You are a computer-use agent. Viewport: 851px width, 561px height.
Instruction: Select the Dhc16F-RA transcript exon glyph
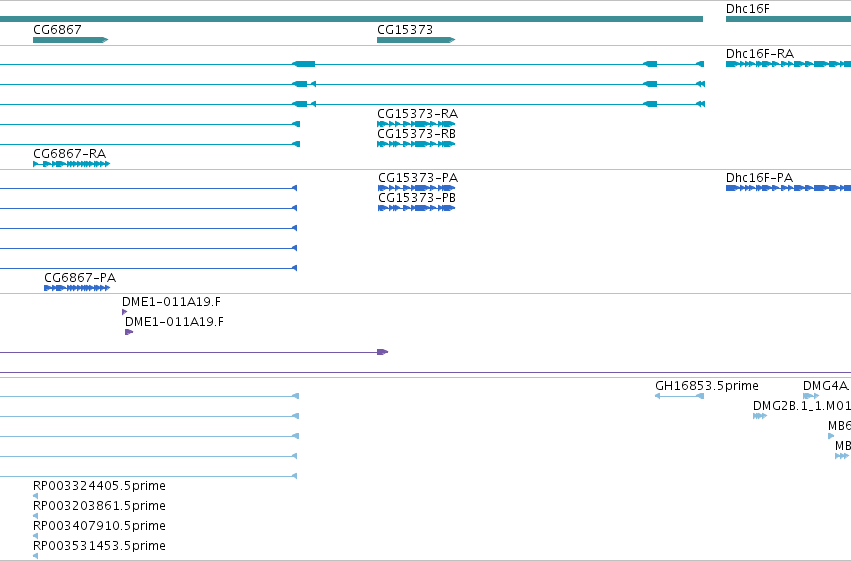[788, 64]
